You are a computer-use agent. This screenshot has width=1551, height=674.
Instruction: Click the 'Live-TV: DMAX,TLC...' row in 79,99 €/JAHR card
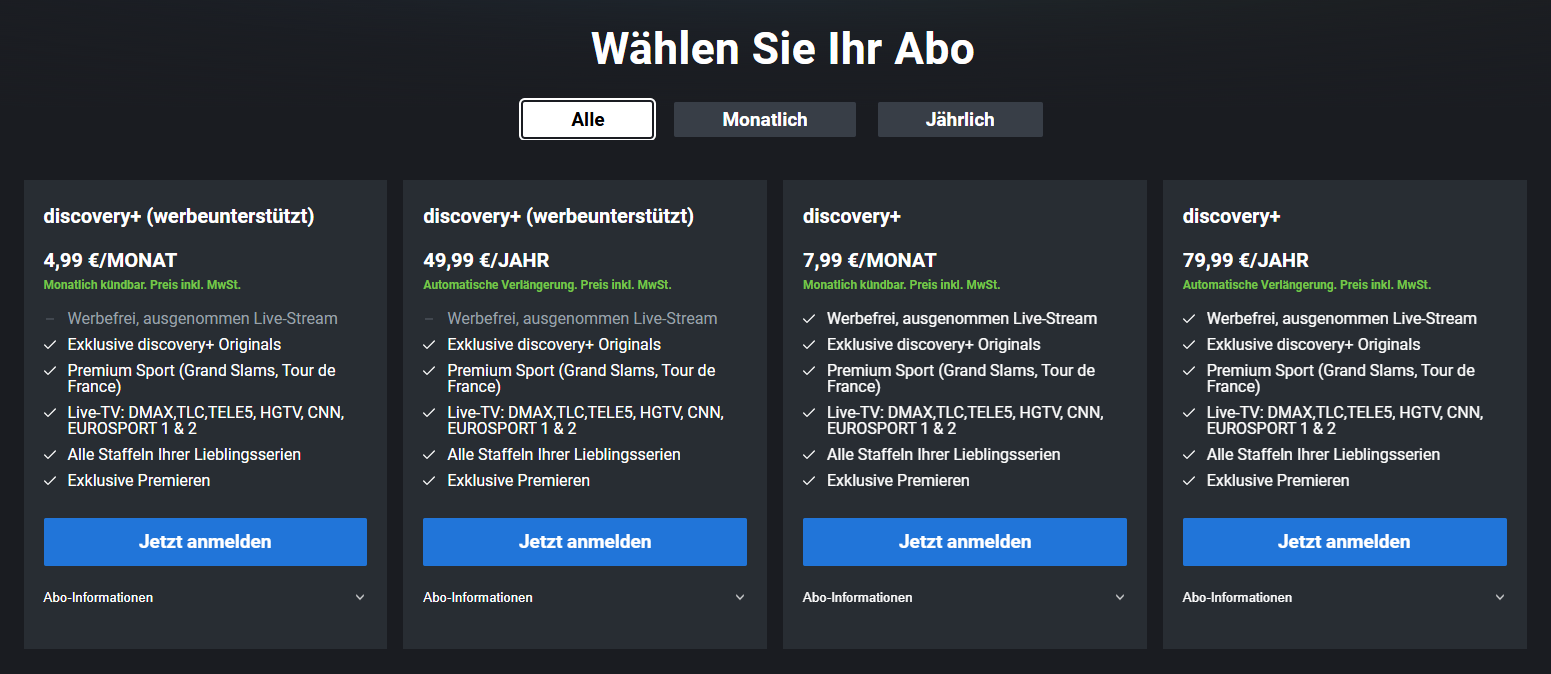coord(1345,421)
